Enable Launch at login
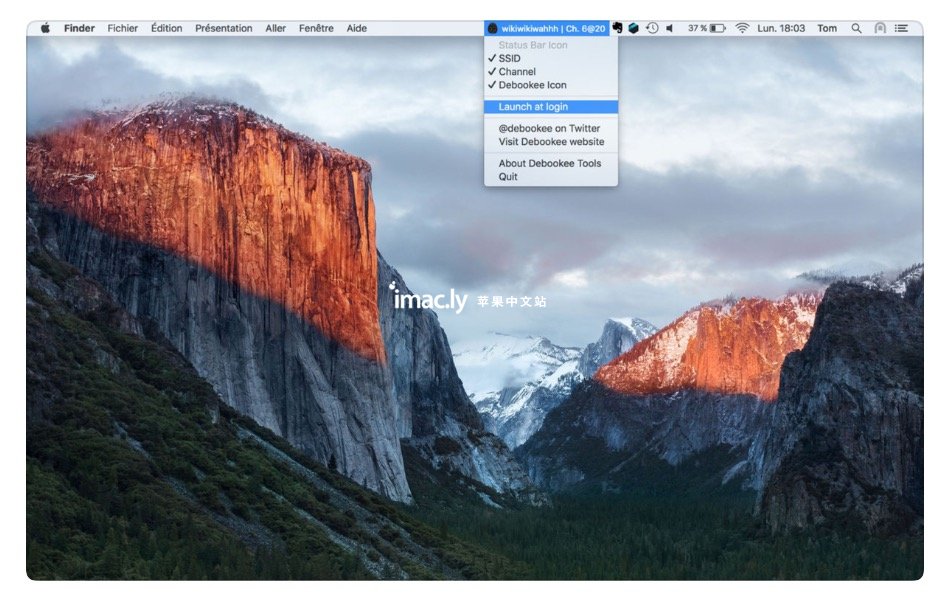The image size is (936, 598). (x=551, y=107)
